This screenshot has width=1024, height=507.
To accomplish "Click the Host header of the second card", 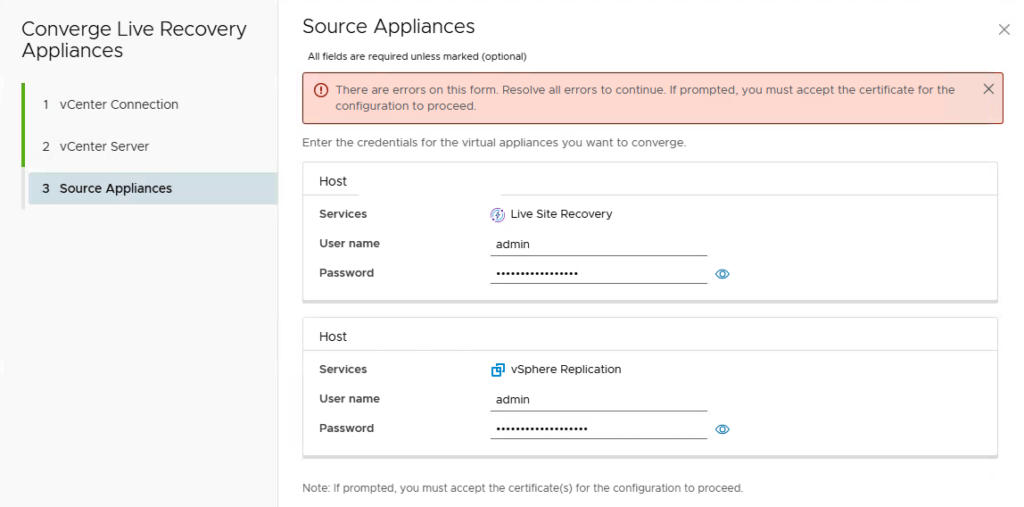I will tap(333, 337).
